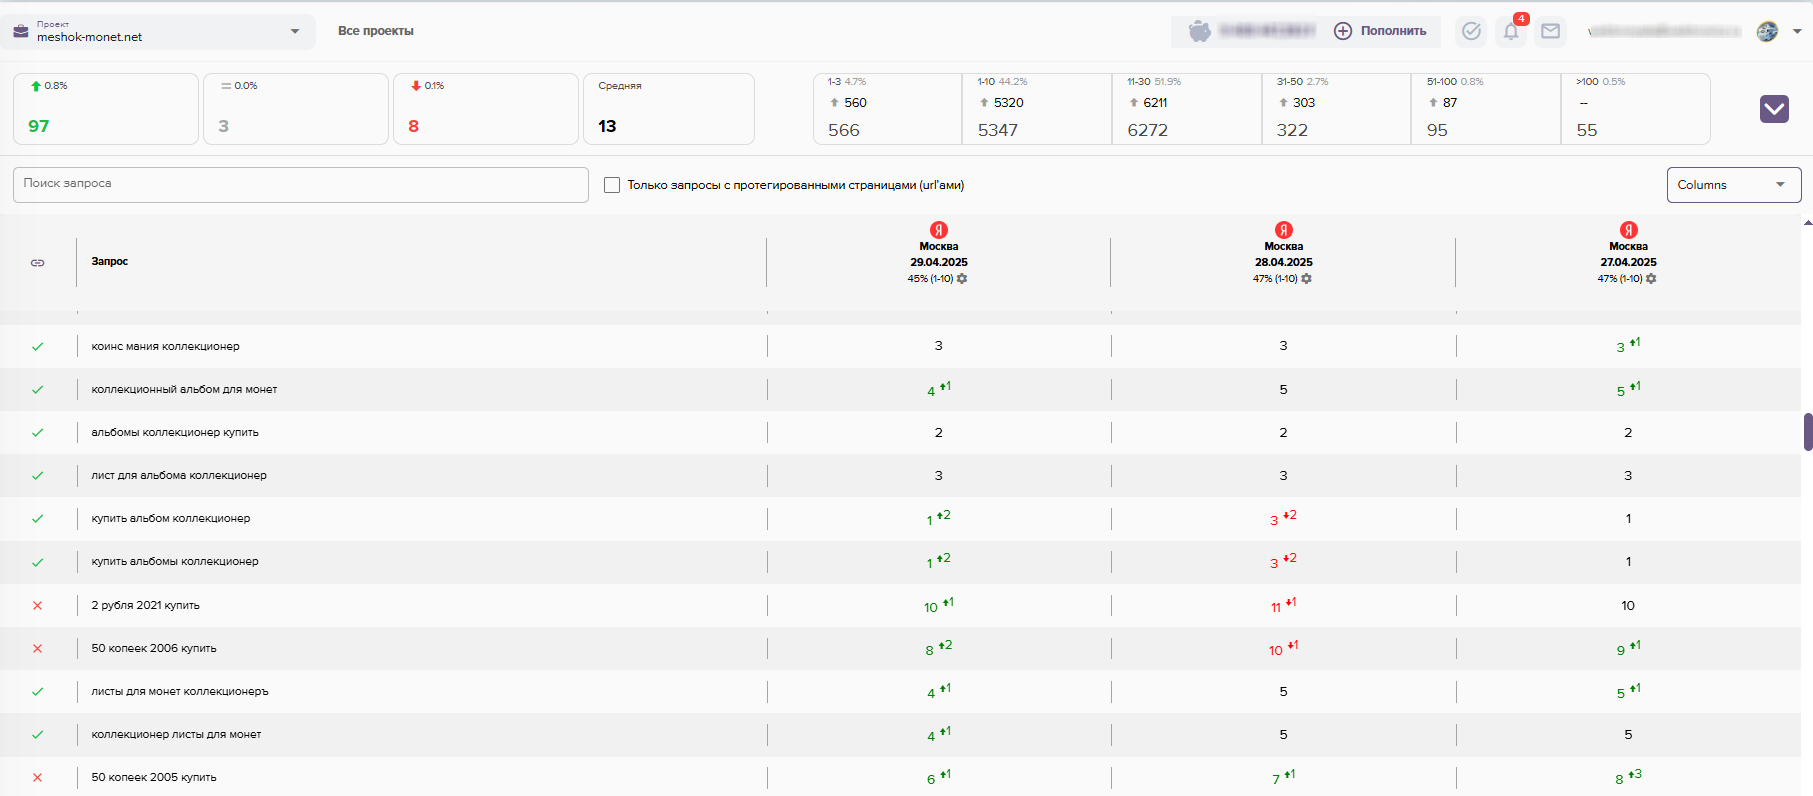The image size is (1813, 796).
Task: Click inside 'Поиск запроса' search field
Action: point(300,185)
